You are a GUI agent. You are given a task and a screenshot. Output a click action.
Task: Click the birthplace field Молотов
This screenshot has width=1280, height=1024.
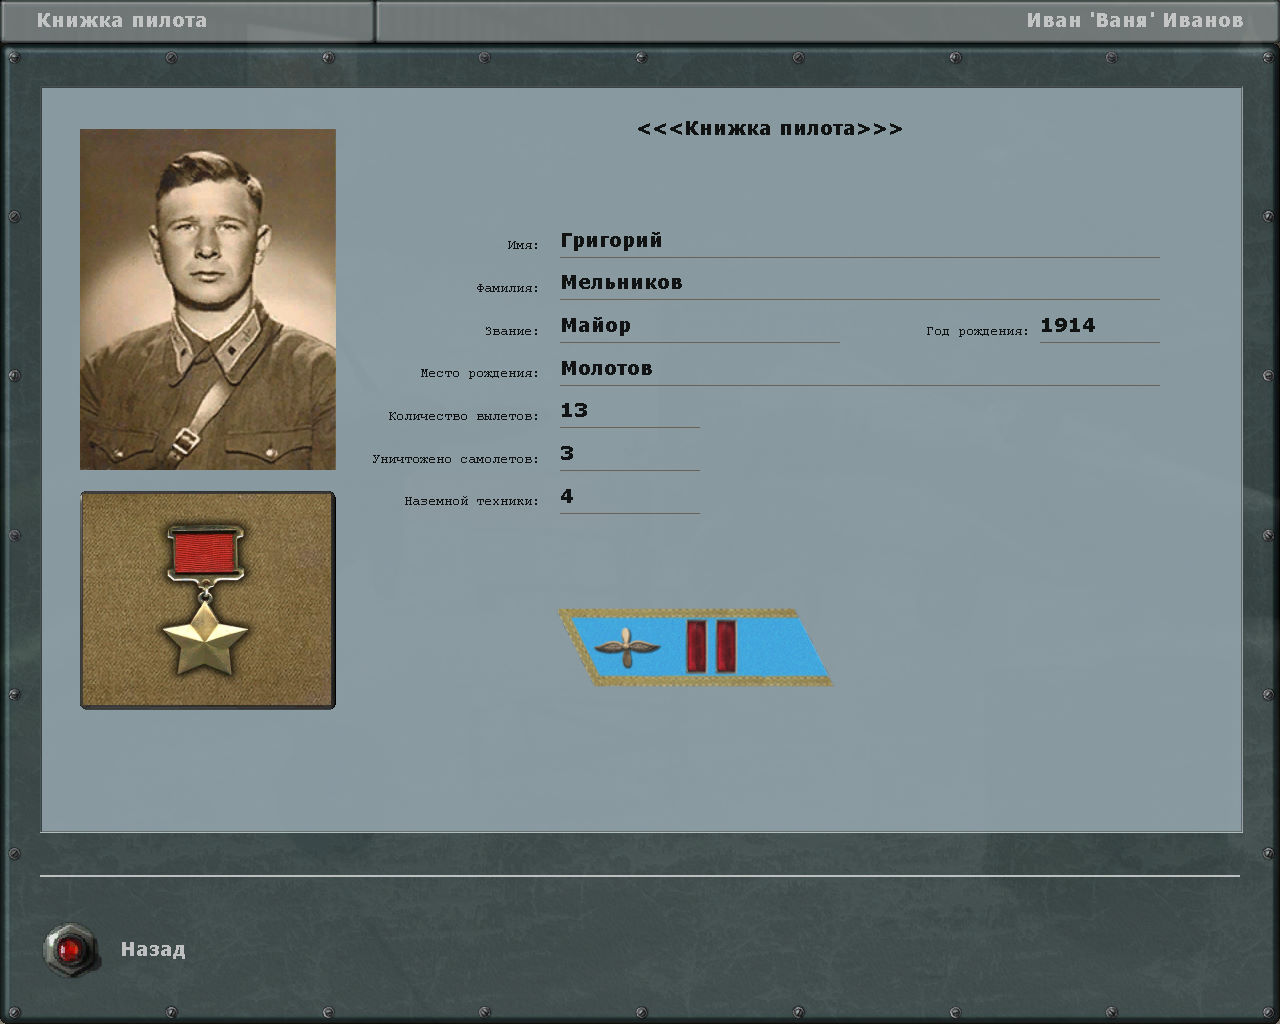(x=860, y=369)
